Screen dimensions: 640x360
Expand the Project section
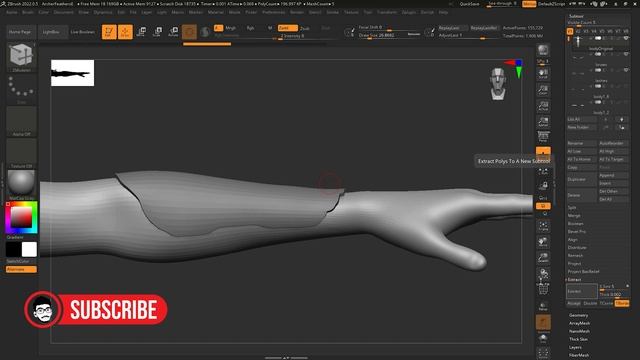[574, 264]
